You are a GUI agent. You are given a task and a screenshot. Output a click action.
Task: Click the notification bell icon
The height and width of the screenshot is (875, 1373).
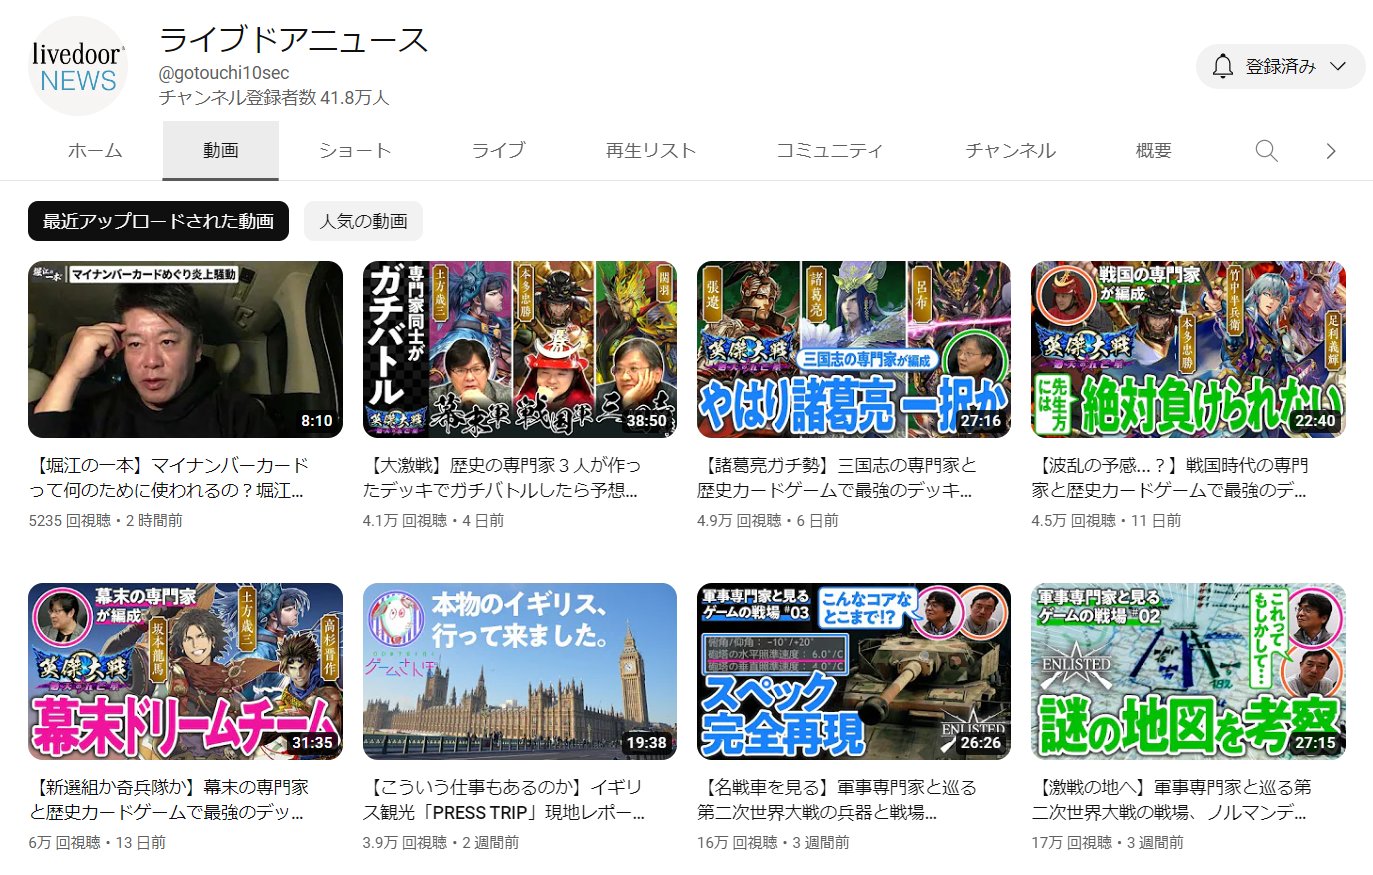tap(1222, 67)
